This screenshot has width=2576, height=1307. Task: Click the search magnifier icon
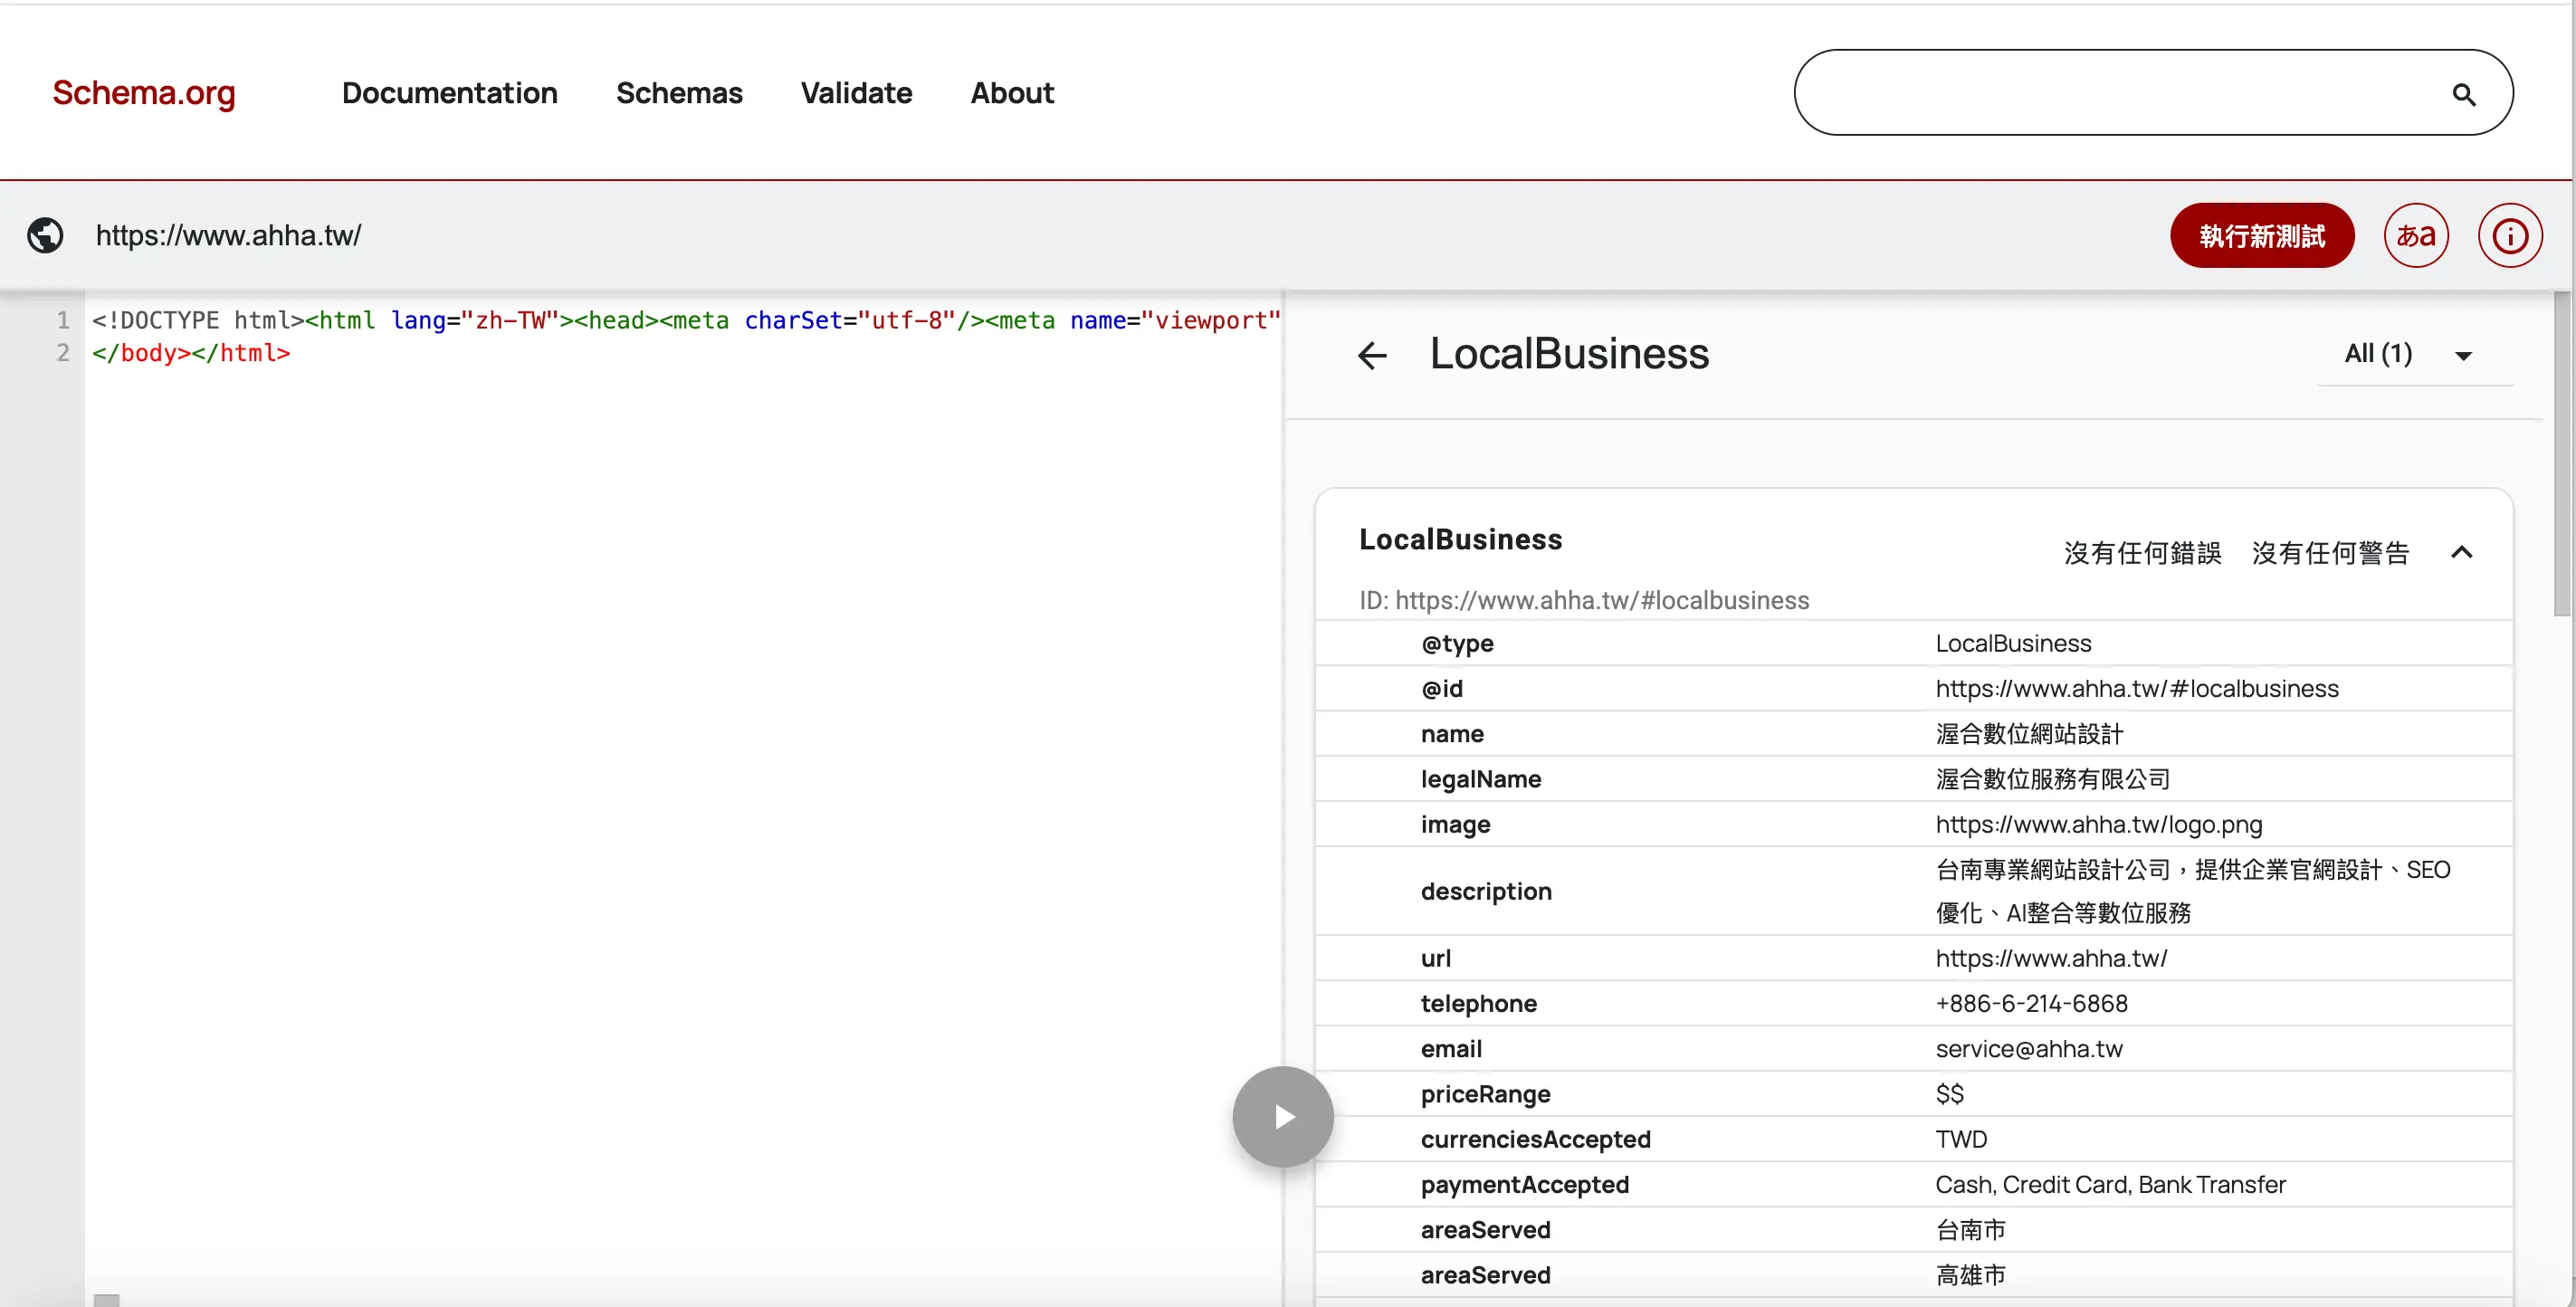2463,94
